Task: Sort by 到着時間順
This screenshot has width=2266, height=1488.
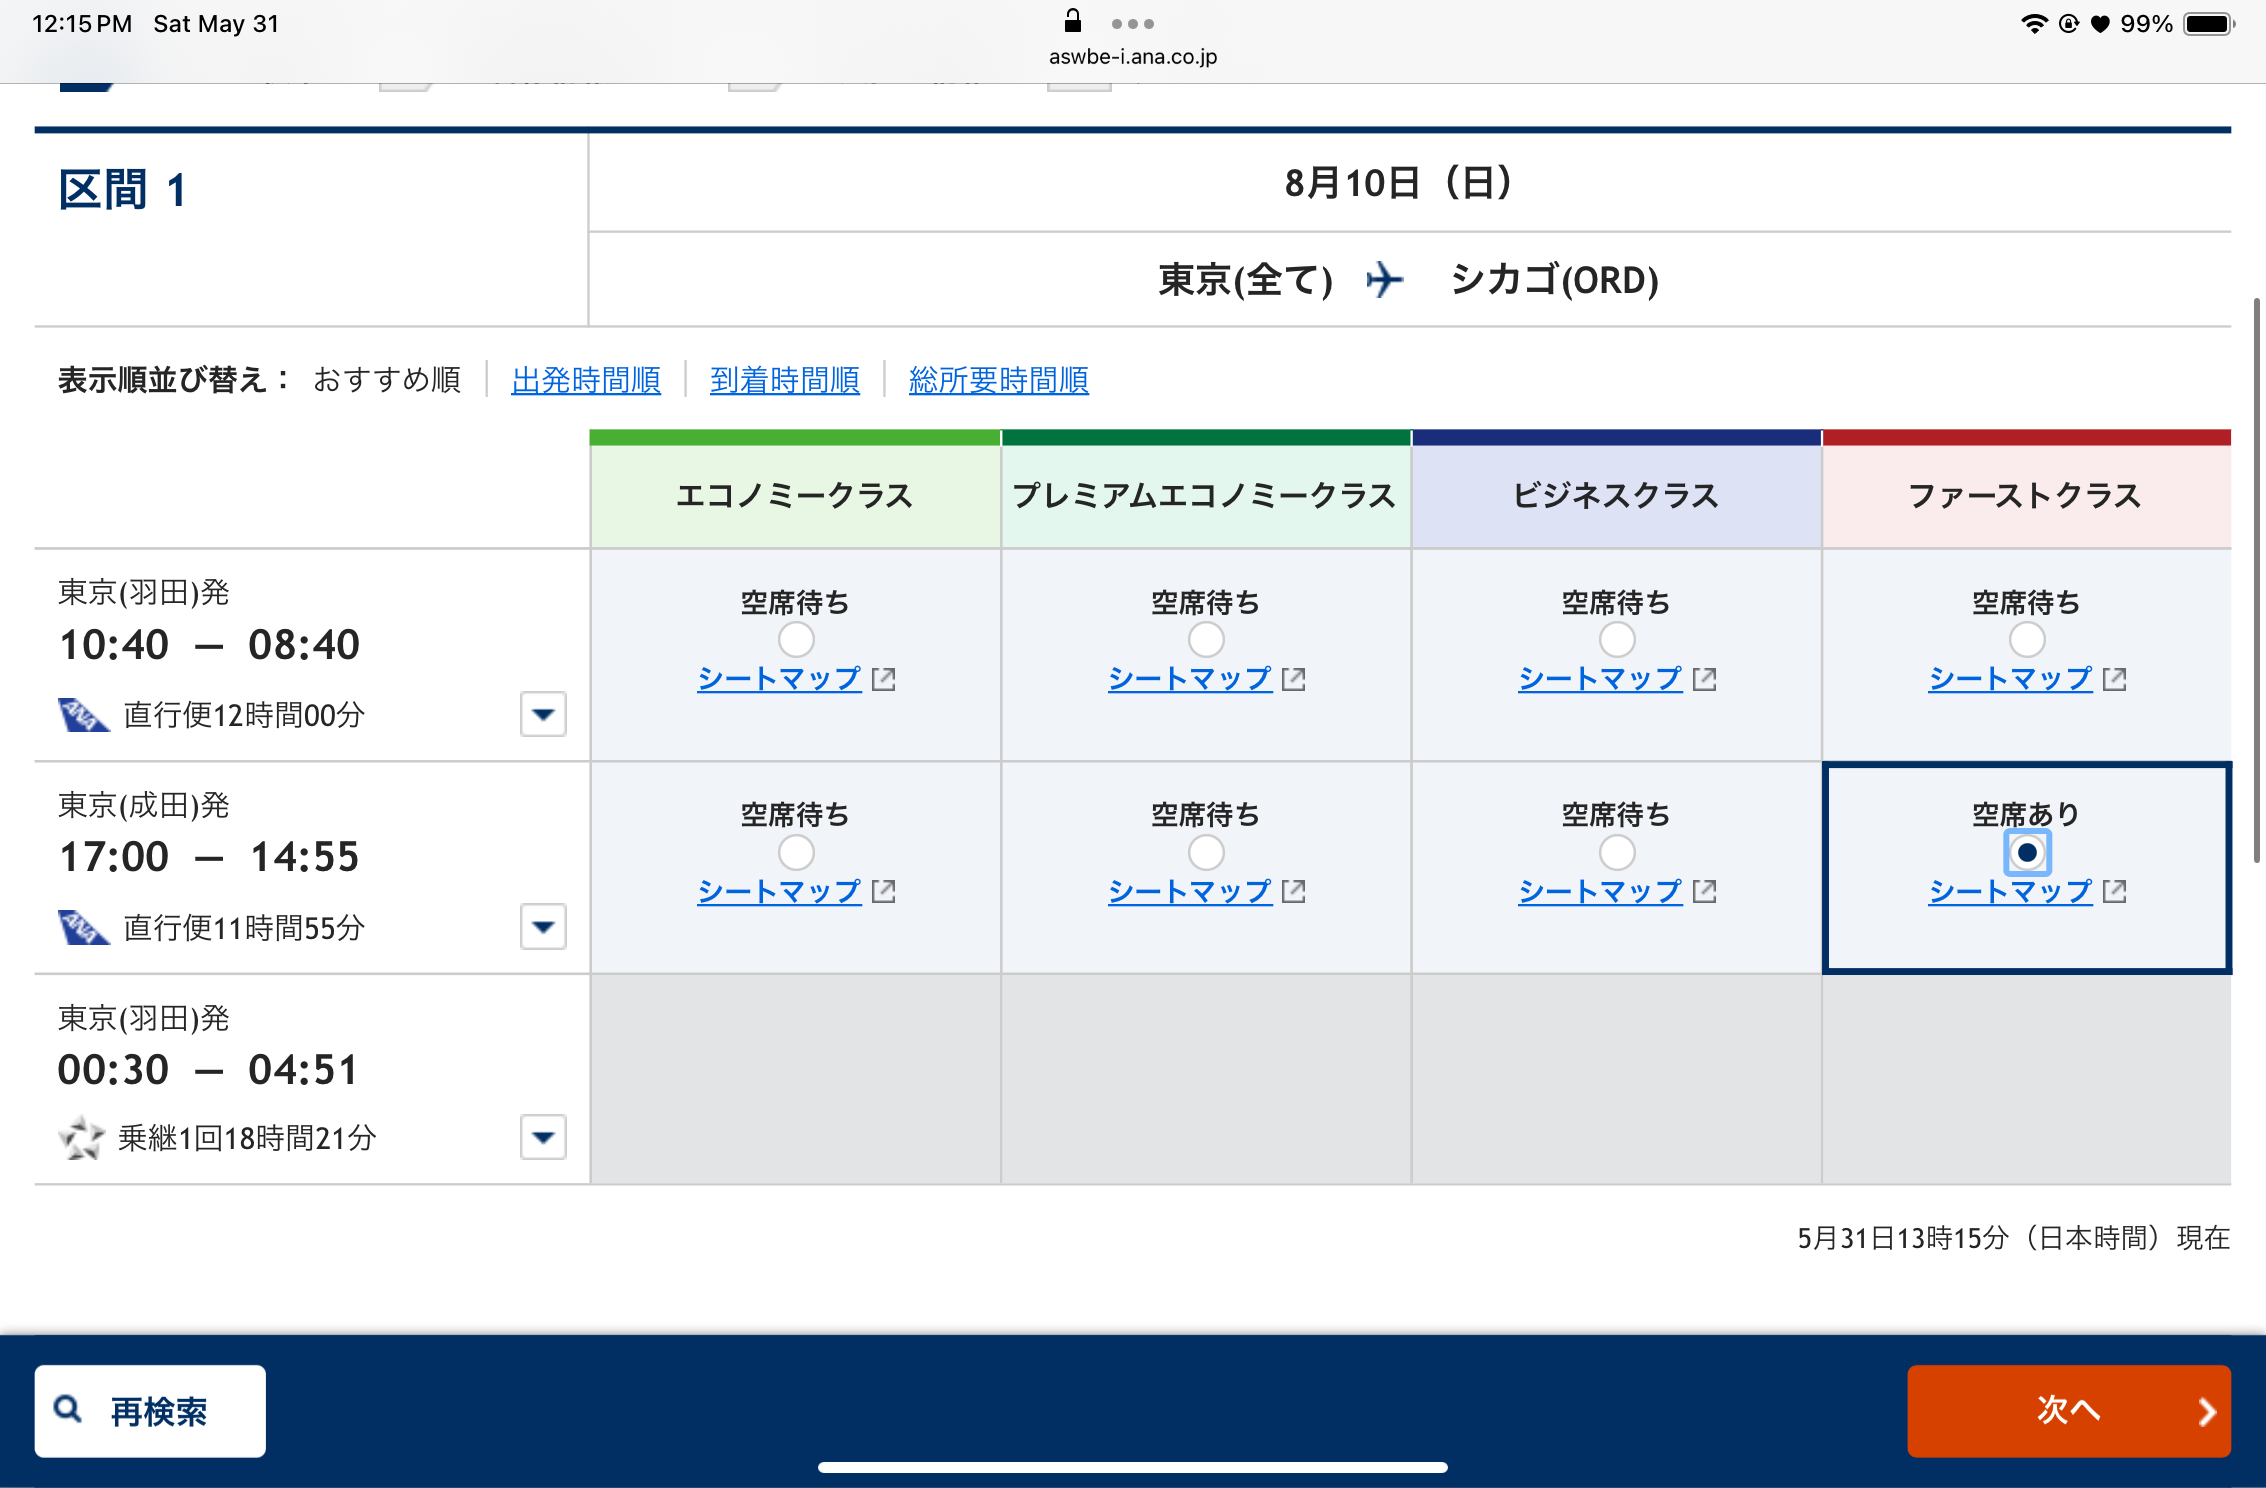Action: click(785, 380)
